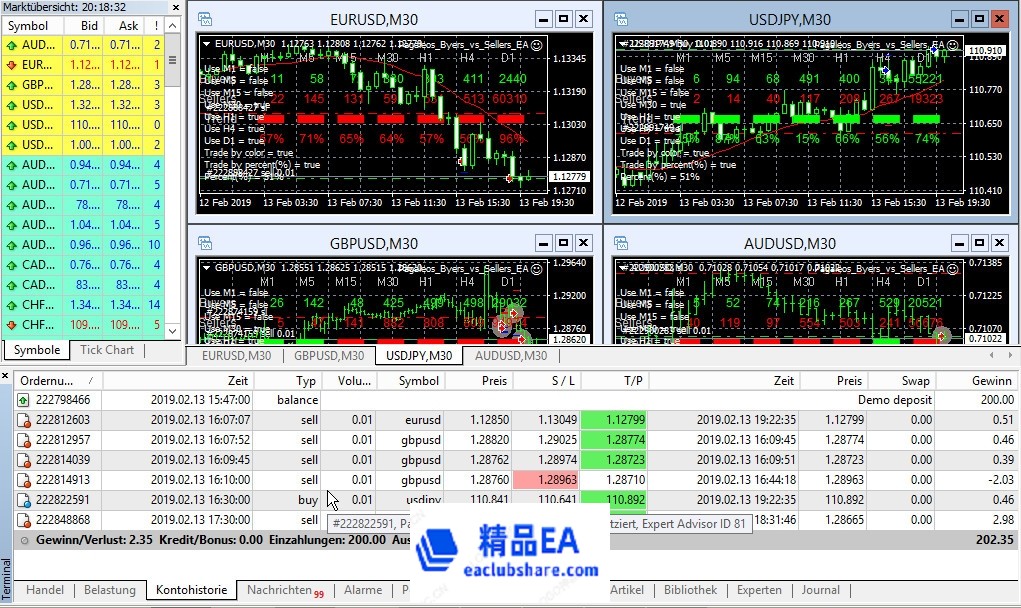Click the Symbol column header in Market Watch
1021x608 pixels.
point(33,25)
